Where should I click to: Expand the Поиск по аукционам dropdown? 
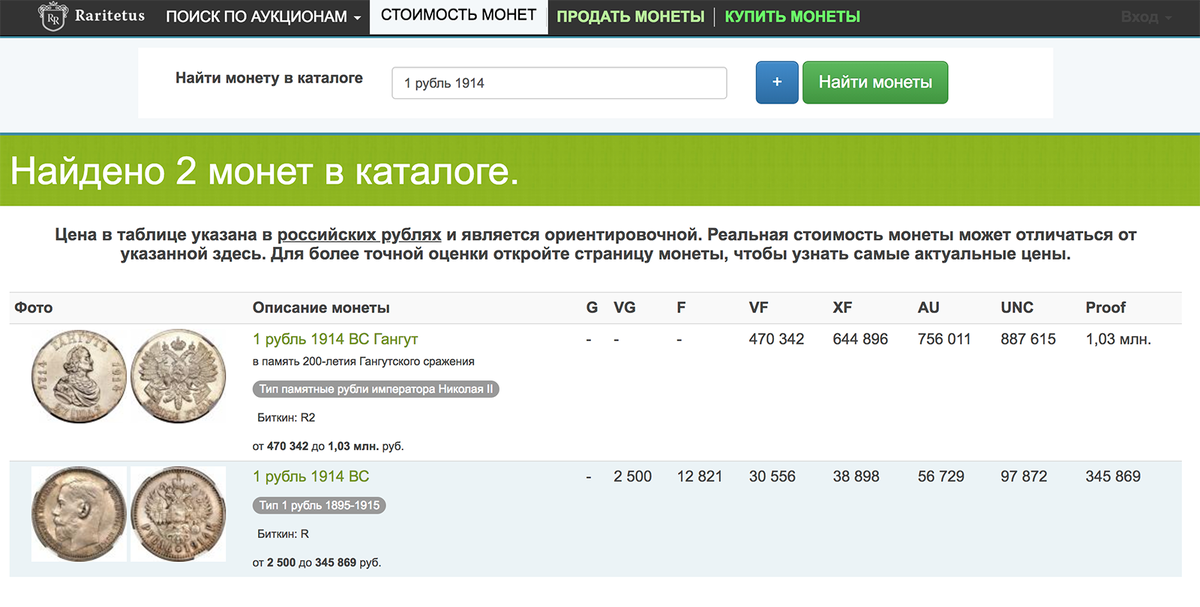click(263, 17)
